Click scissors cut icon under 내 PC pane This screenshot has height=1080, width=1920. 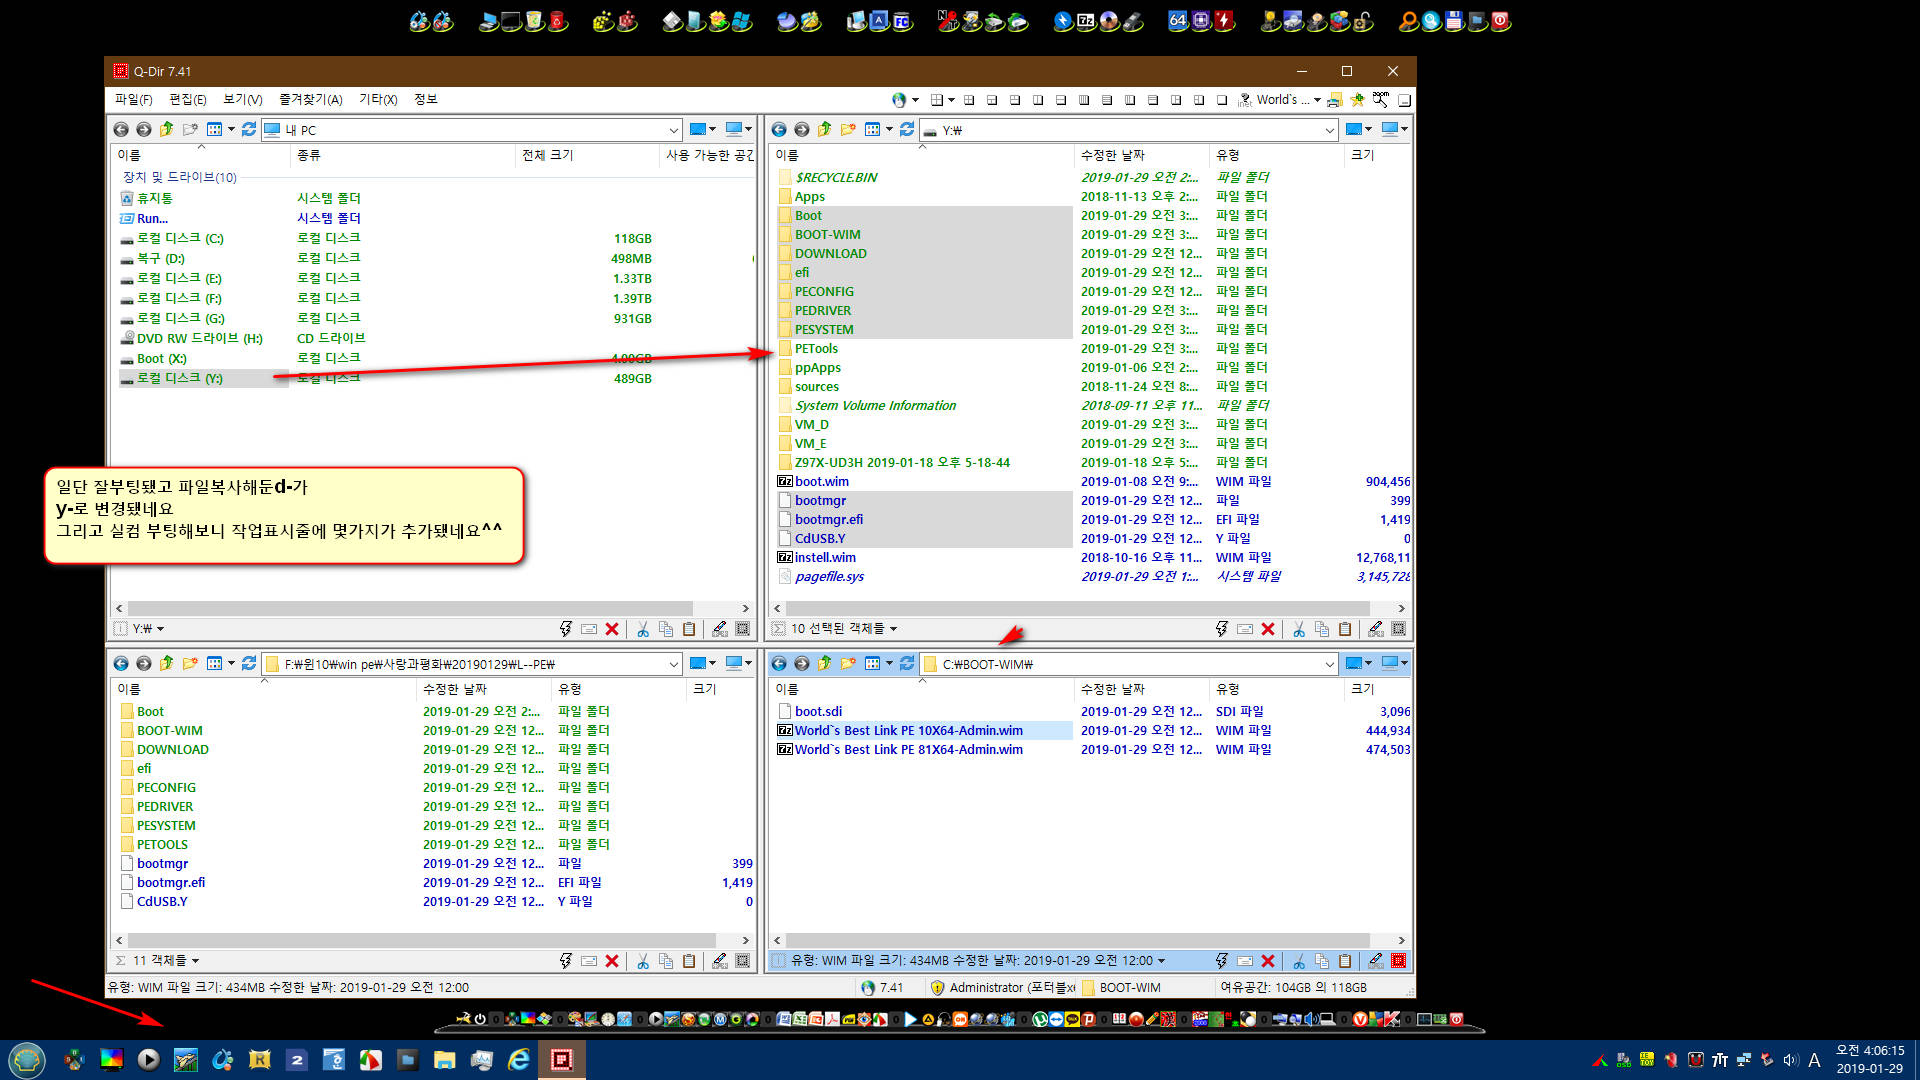642,629
